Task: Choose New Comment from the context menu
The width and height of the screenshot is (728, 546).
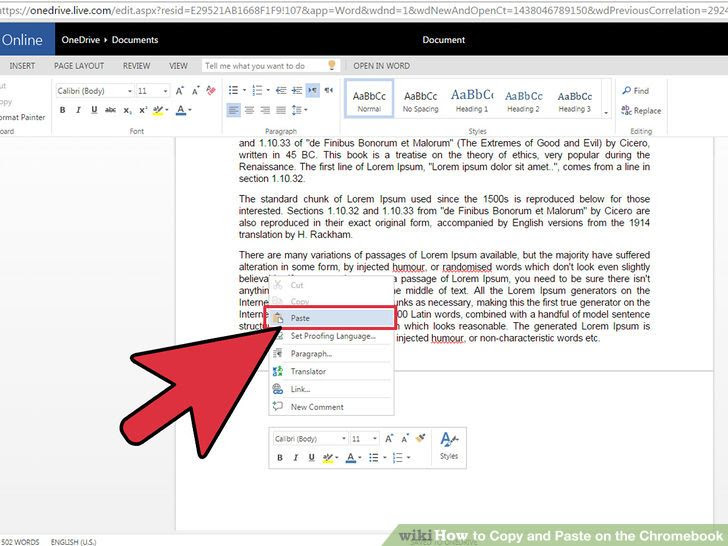Action: (331, 407)
